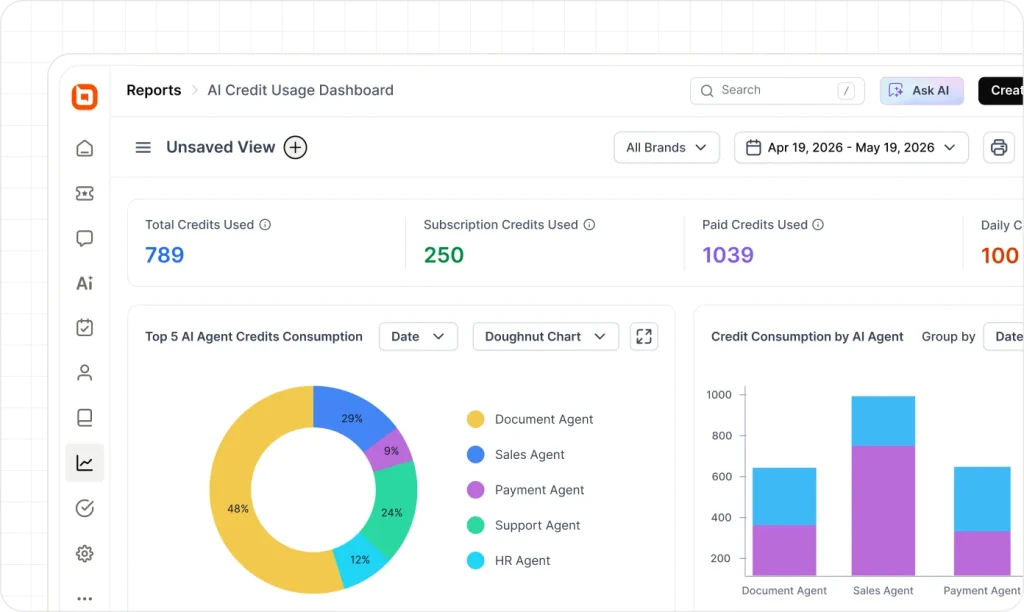
Task: Open the Reports chart icon in sidebar
Action: pyautogui.click(x=85, y=463)
